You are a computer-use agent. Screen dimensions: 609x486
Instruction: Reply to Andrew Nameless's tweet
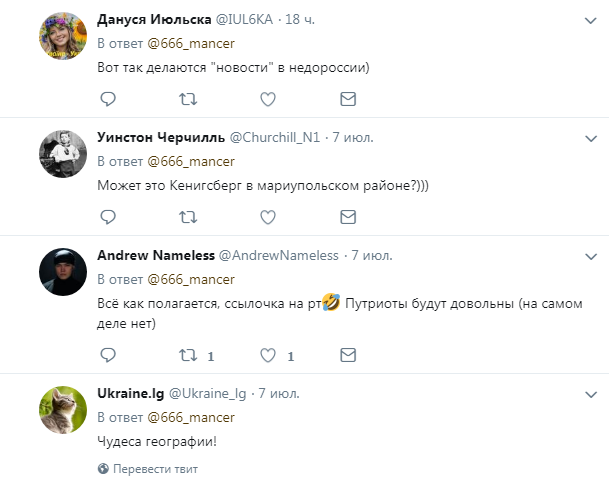109,355
